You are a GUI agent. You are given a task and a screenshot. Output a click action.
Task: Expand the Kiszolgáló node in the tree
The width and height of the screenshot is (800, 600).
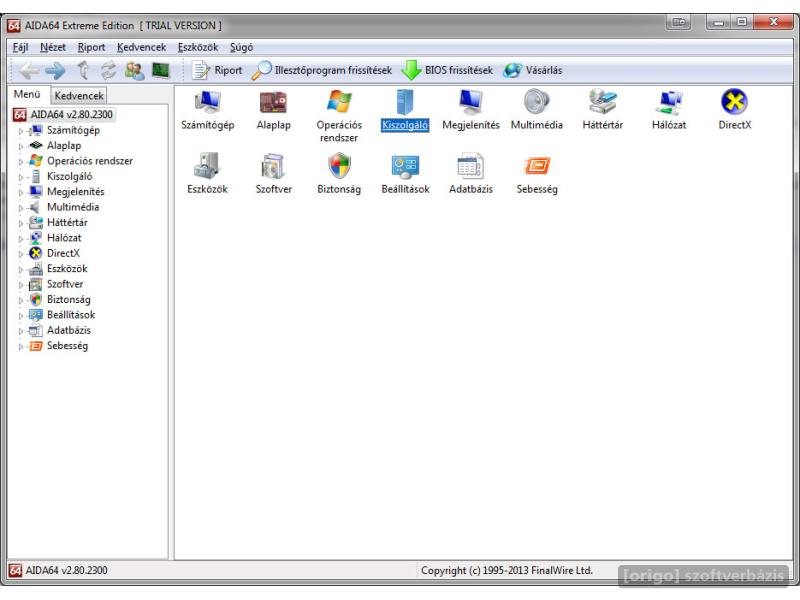click(21, 177)
